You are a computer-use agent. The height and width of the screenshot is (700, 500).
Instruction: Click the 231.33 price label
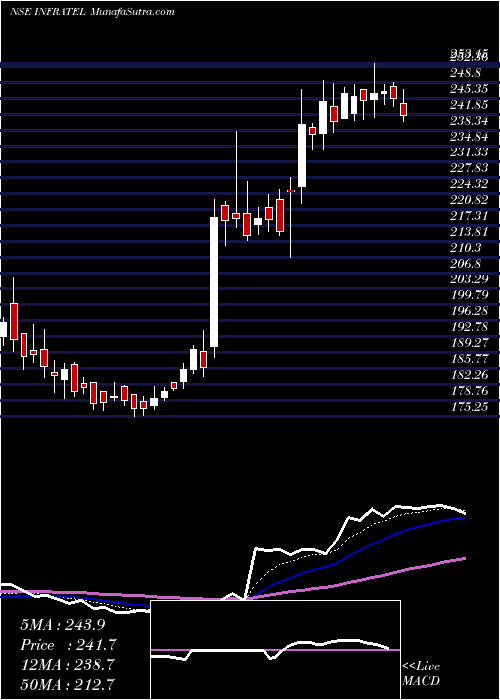(x=469, y=152)
